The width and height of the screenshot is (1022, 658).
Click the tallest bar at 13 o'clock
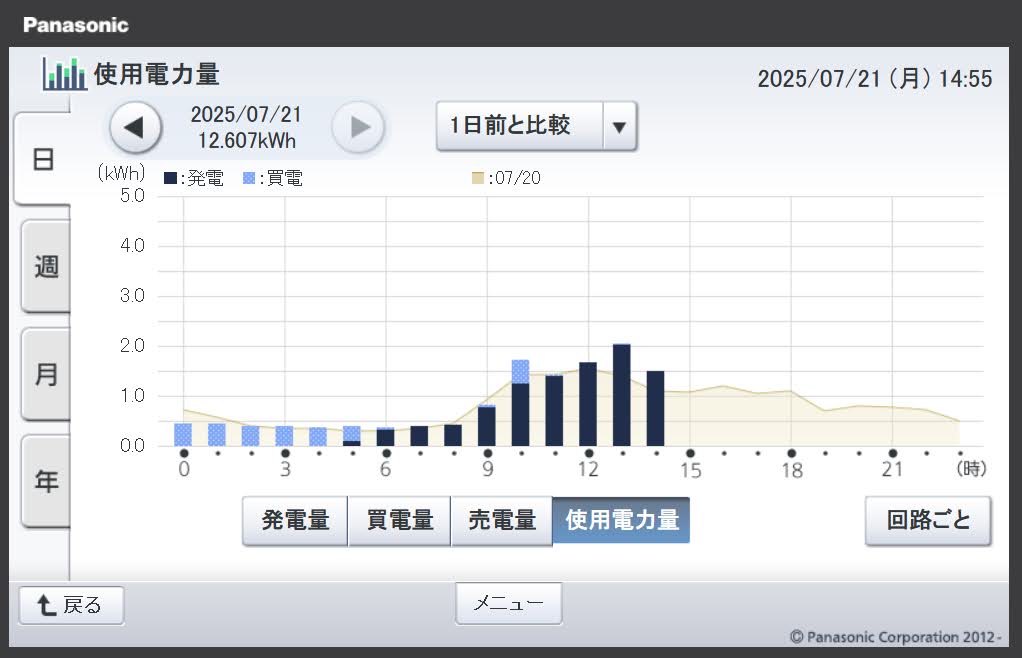click(x=621, y=395)
